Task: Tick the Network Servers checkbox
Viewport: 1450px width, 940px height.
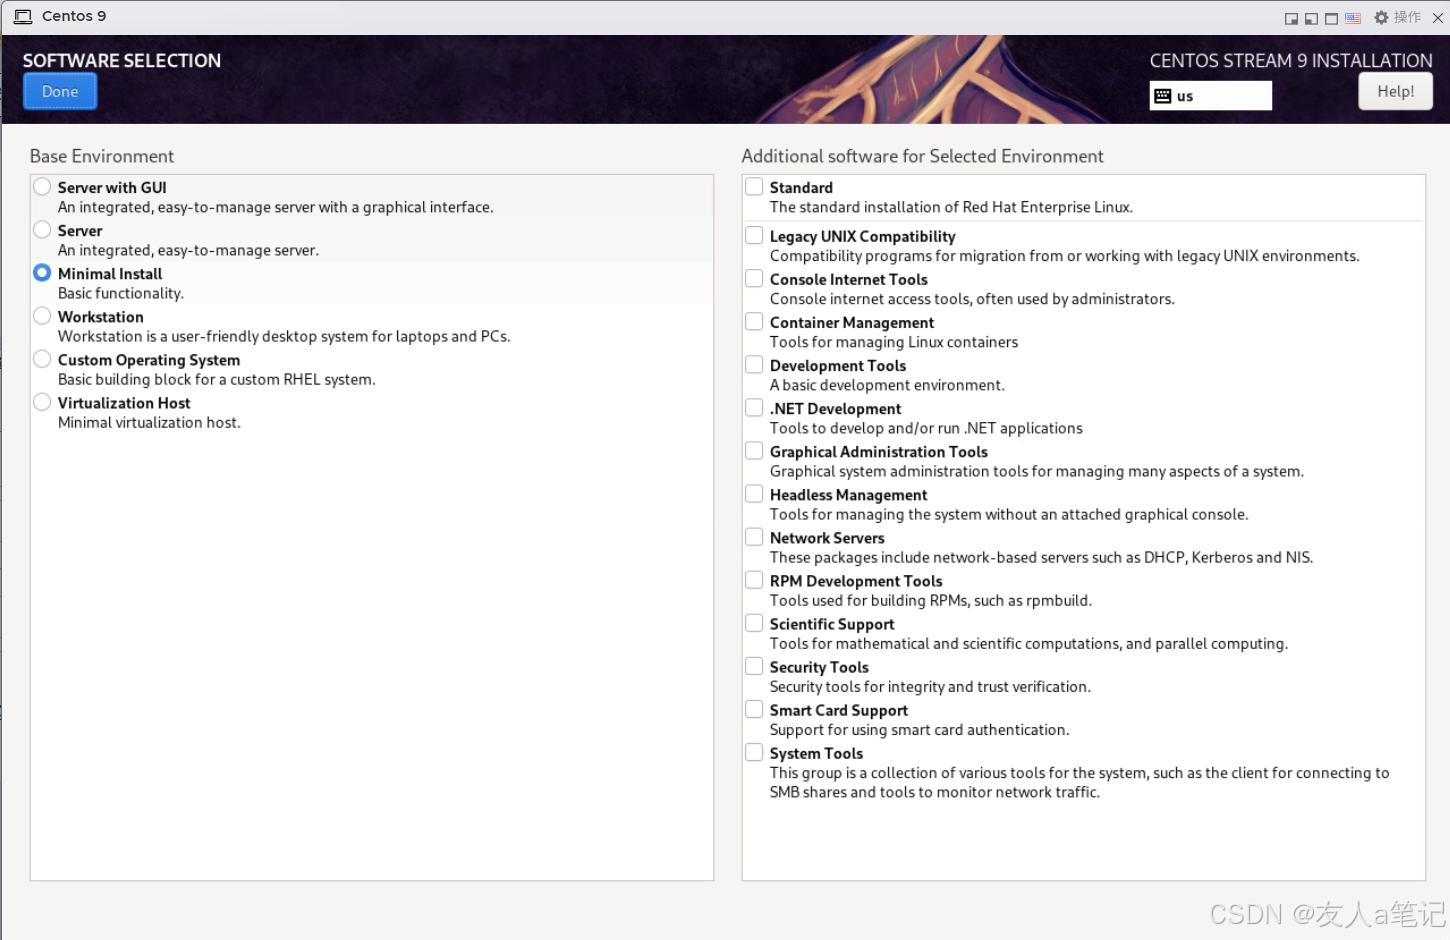Action: pyautogui.click(x=754, y=537)
